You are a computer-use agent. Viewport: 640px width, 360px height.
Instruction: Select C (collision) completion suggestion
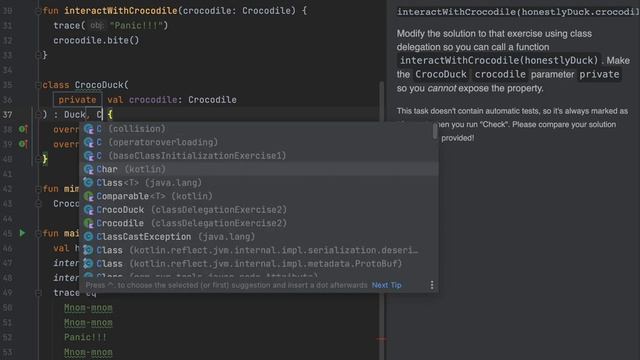click(259, 129)
